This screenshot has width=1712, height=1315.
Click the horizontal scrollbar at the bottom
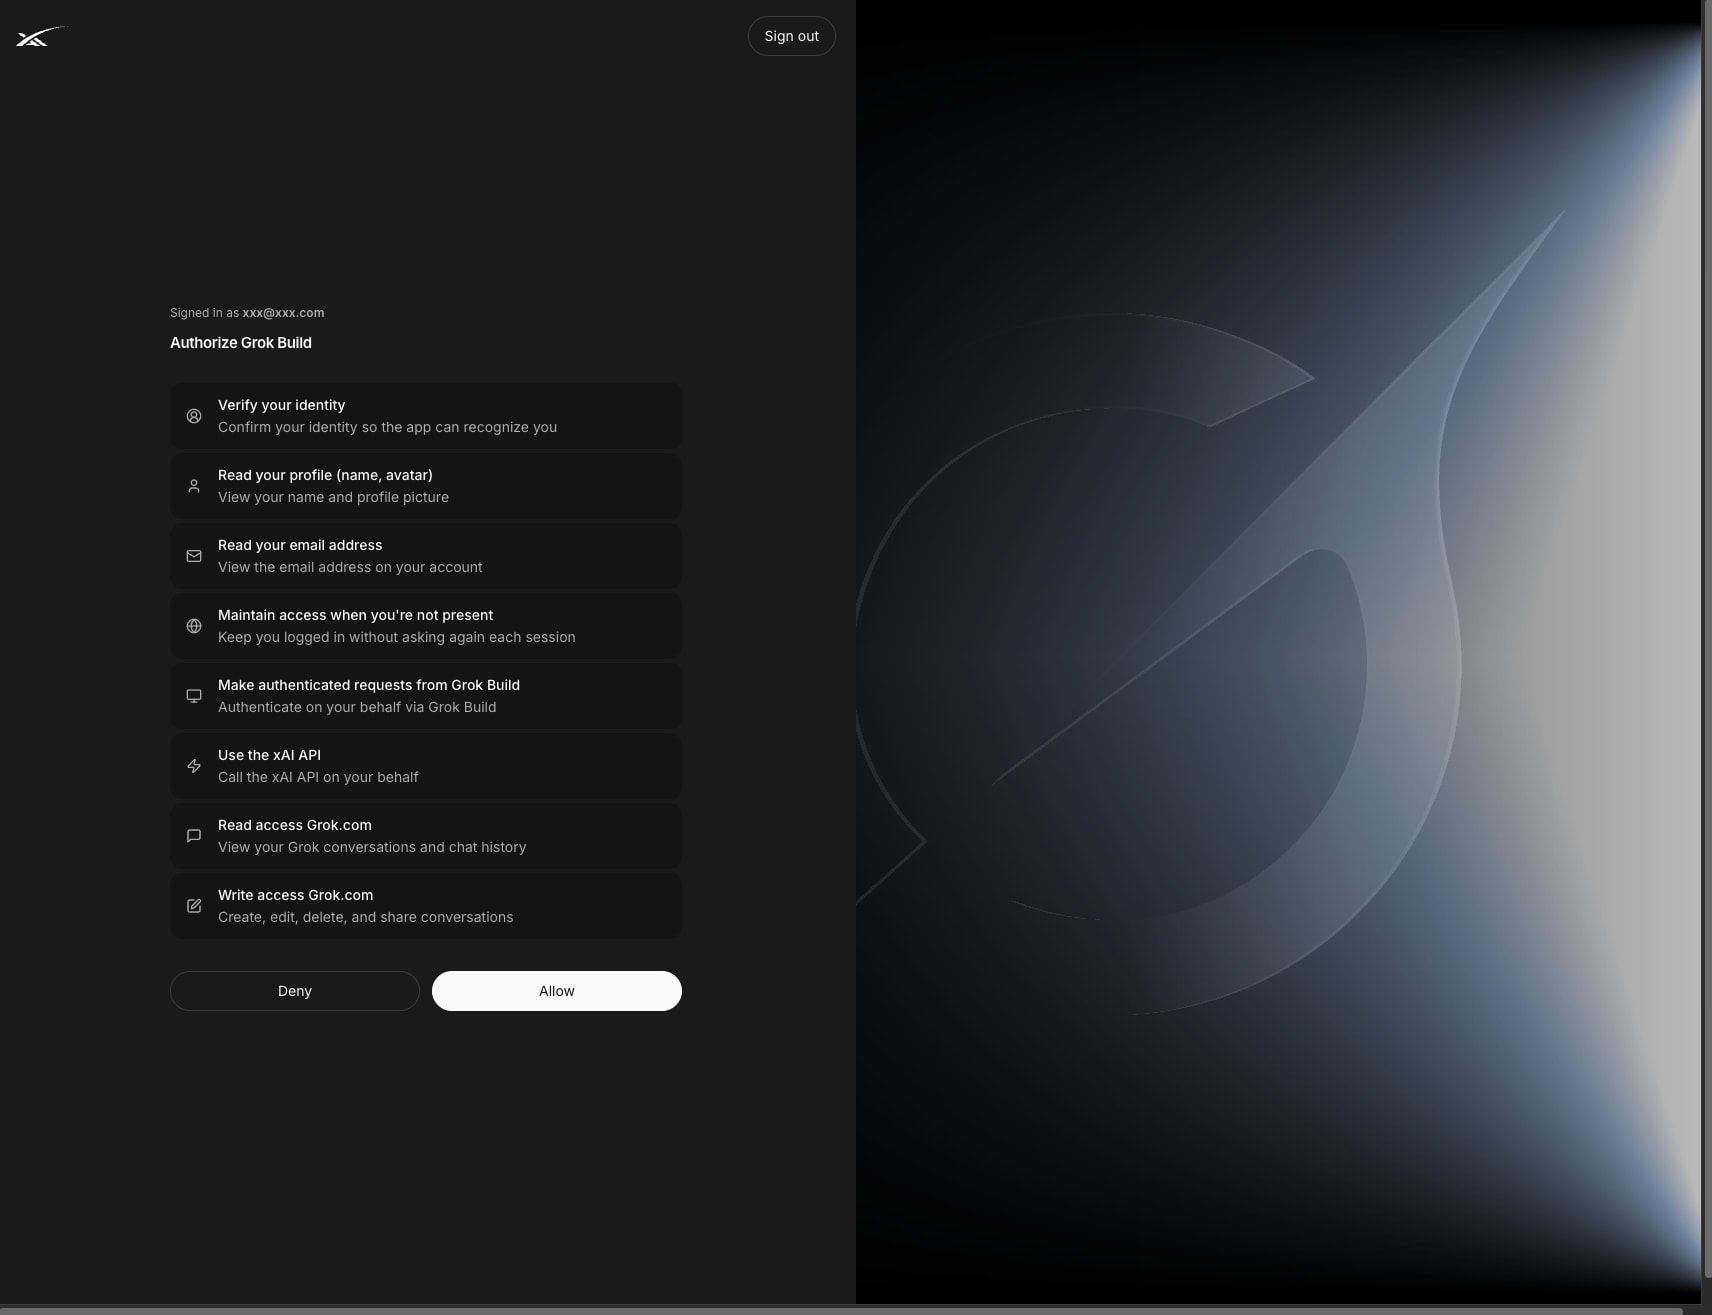[x=840, y=1310]
